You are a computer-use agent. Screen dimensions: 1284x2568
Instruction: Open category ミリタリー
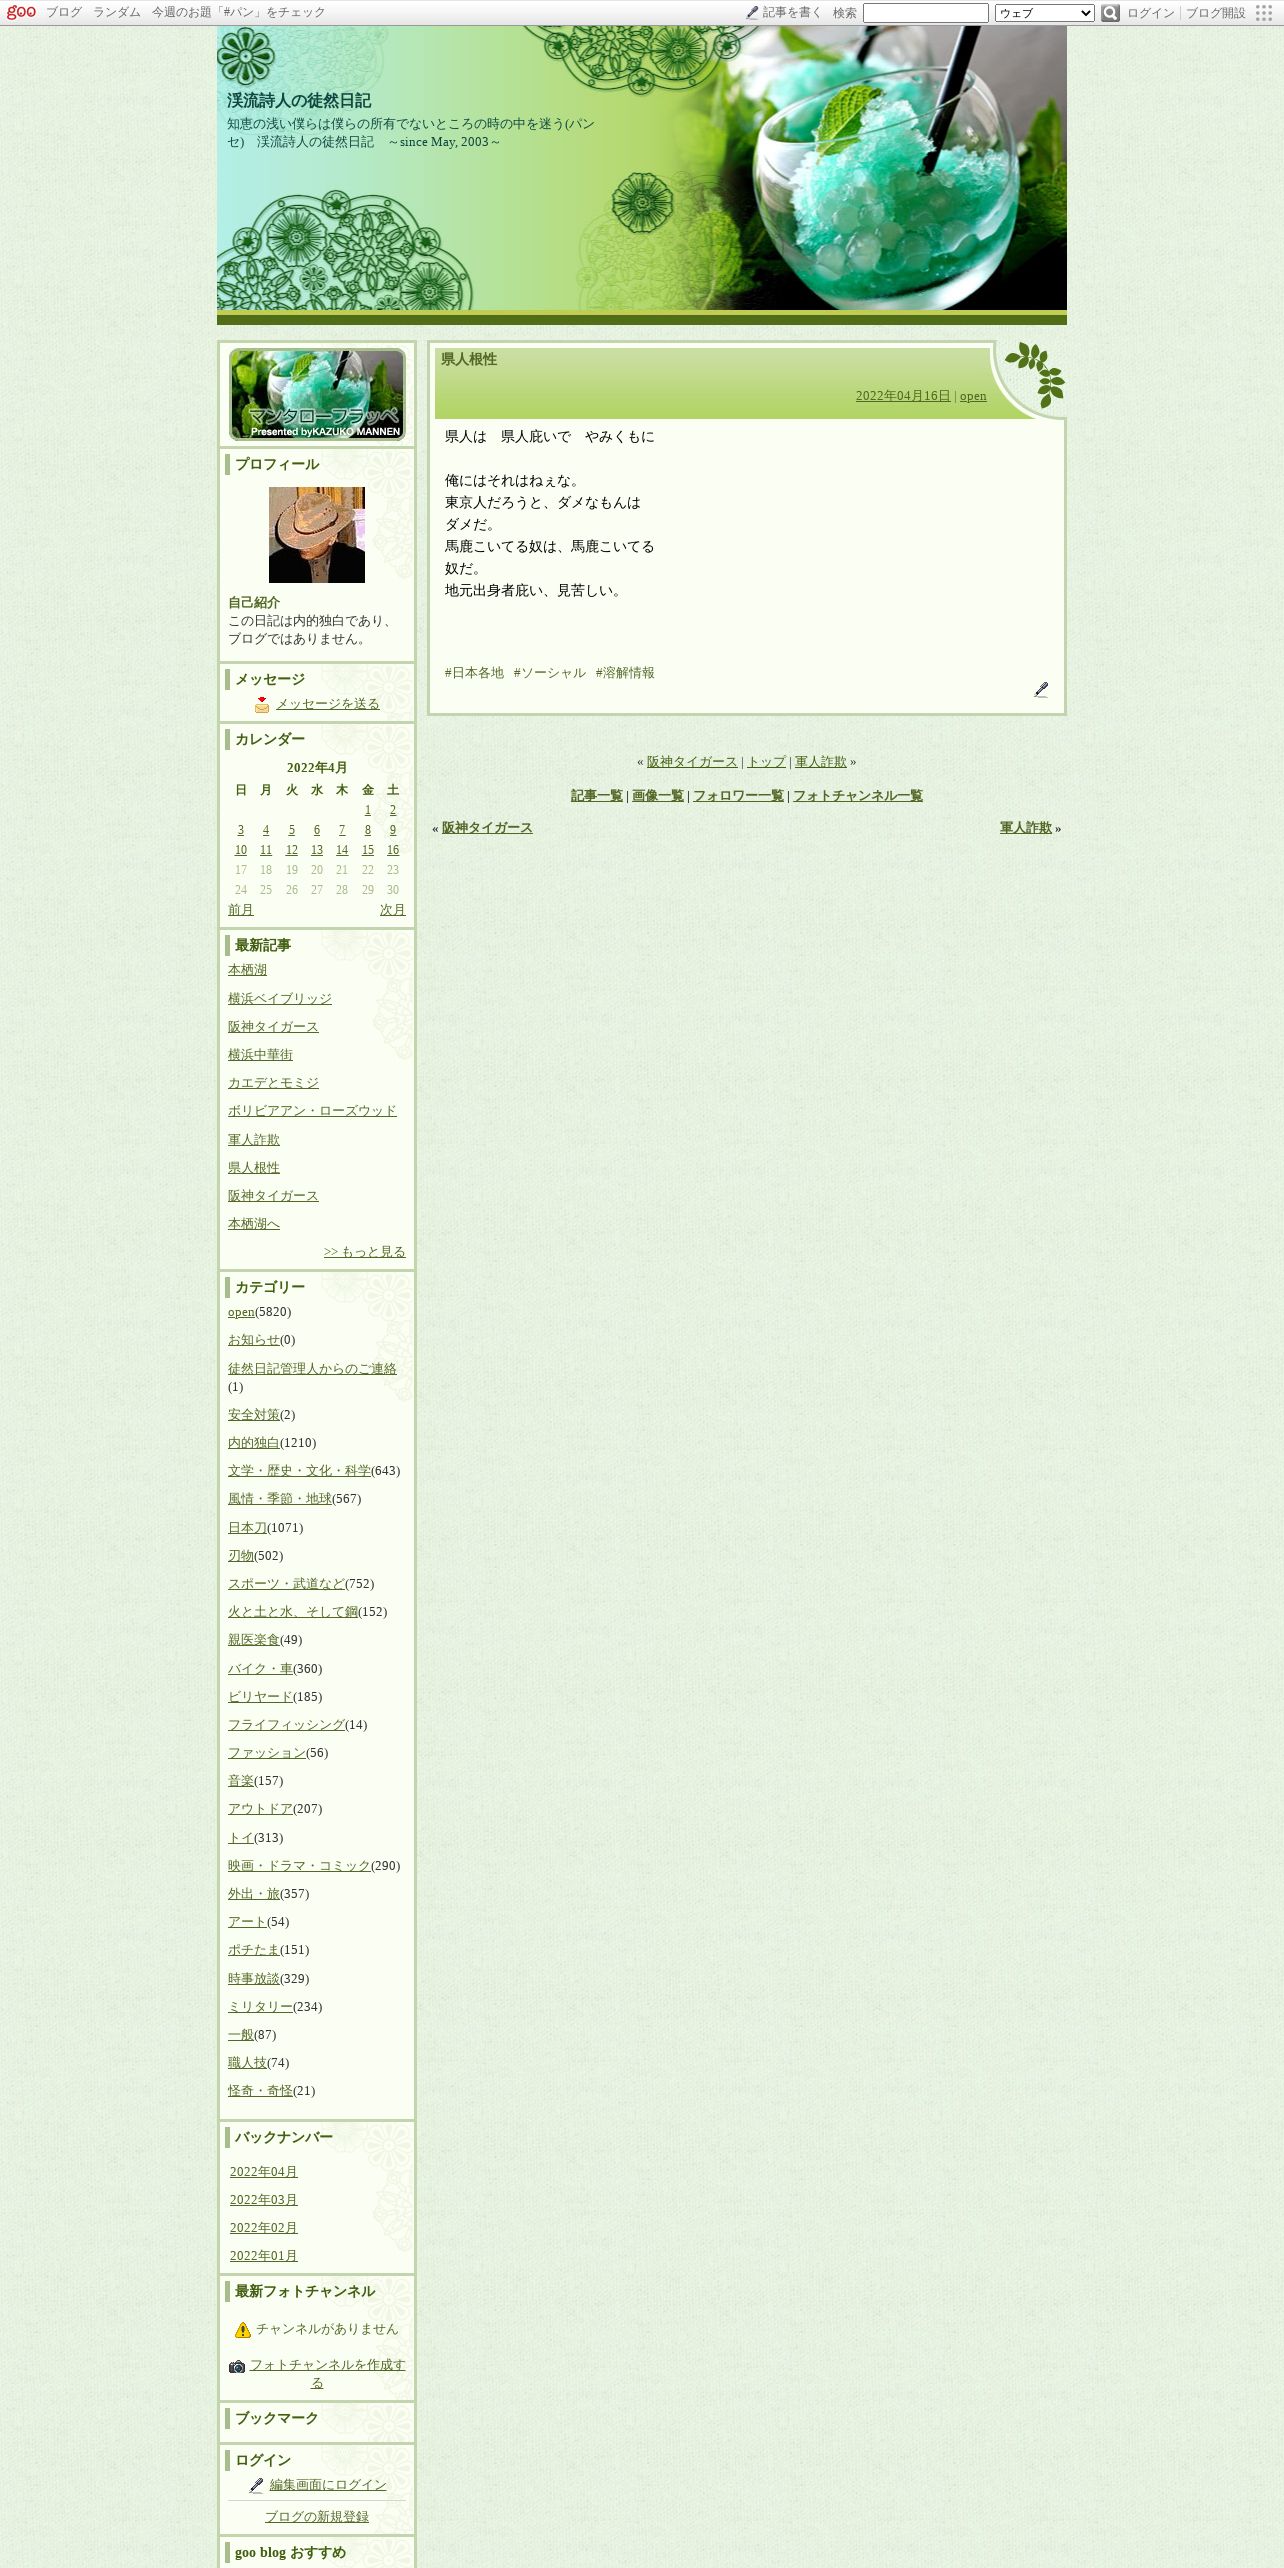[x=260, y=2007]
